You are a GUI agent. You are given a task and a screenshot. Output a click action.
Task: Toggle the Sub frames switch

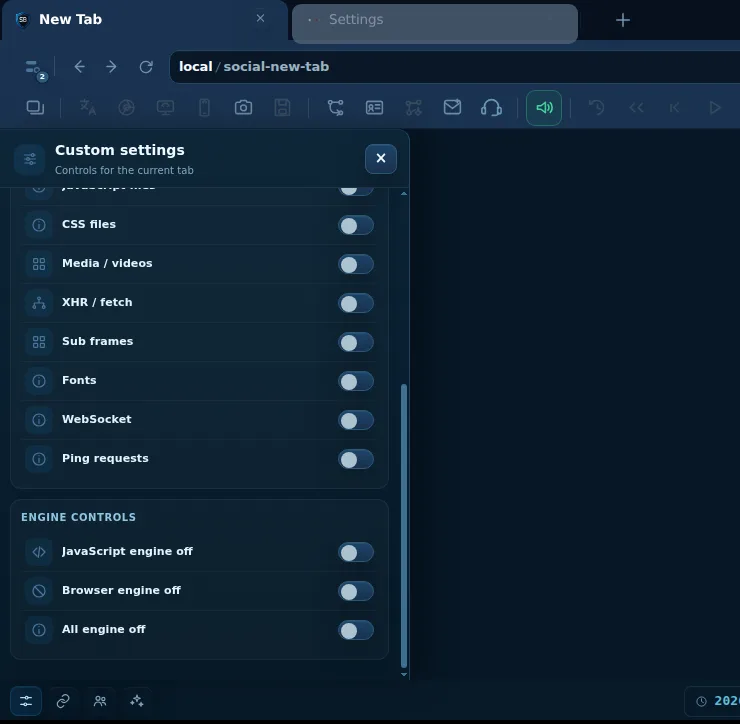tap(356, 342)
